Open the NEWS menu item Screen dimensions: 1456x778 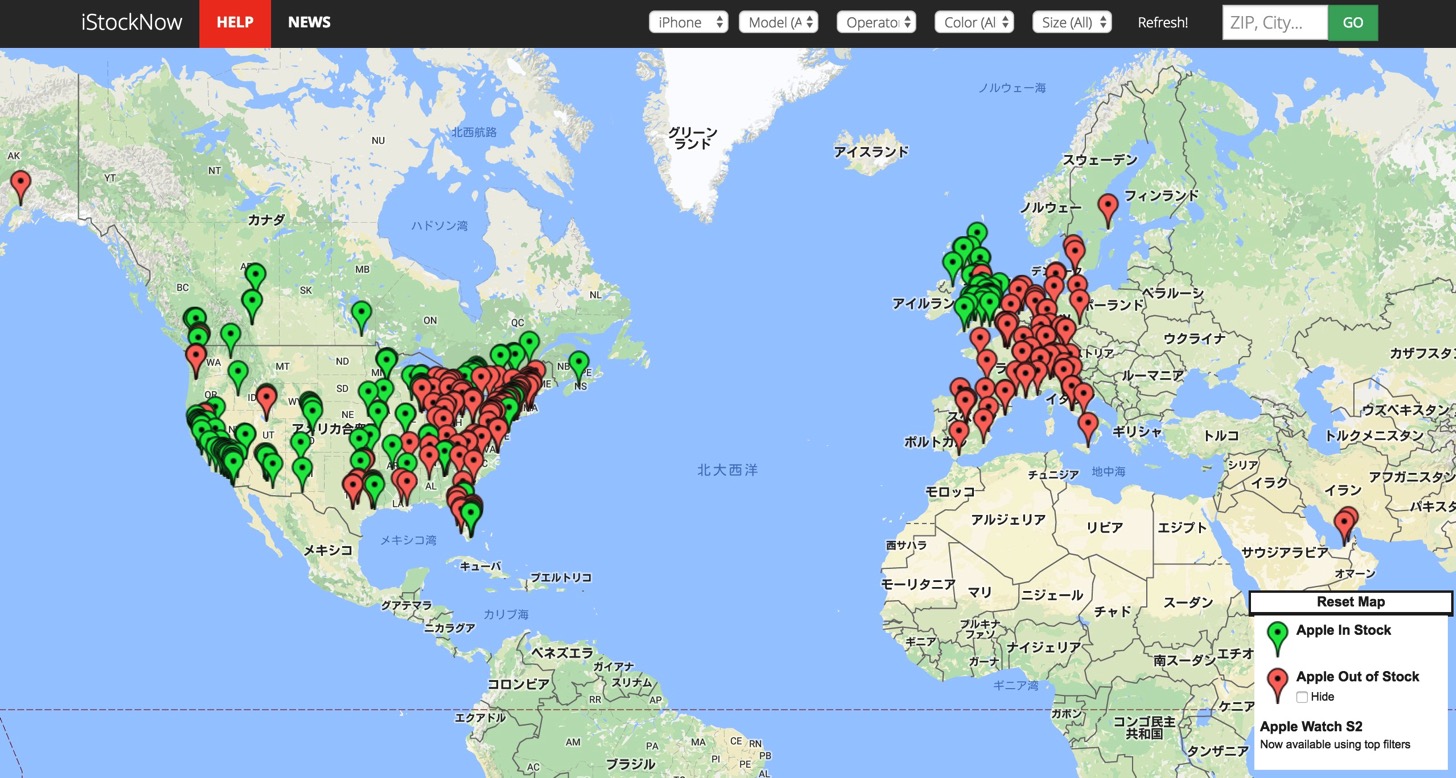coord(309,23)
